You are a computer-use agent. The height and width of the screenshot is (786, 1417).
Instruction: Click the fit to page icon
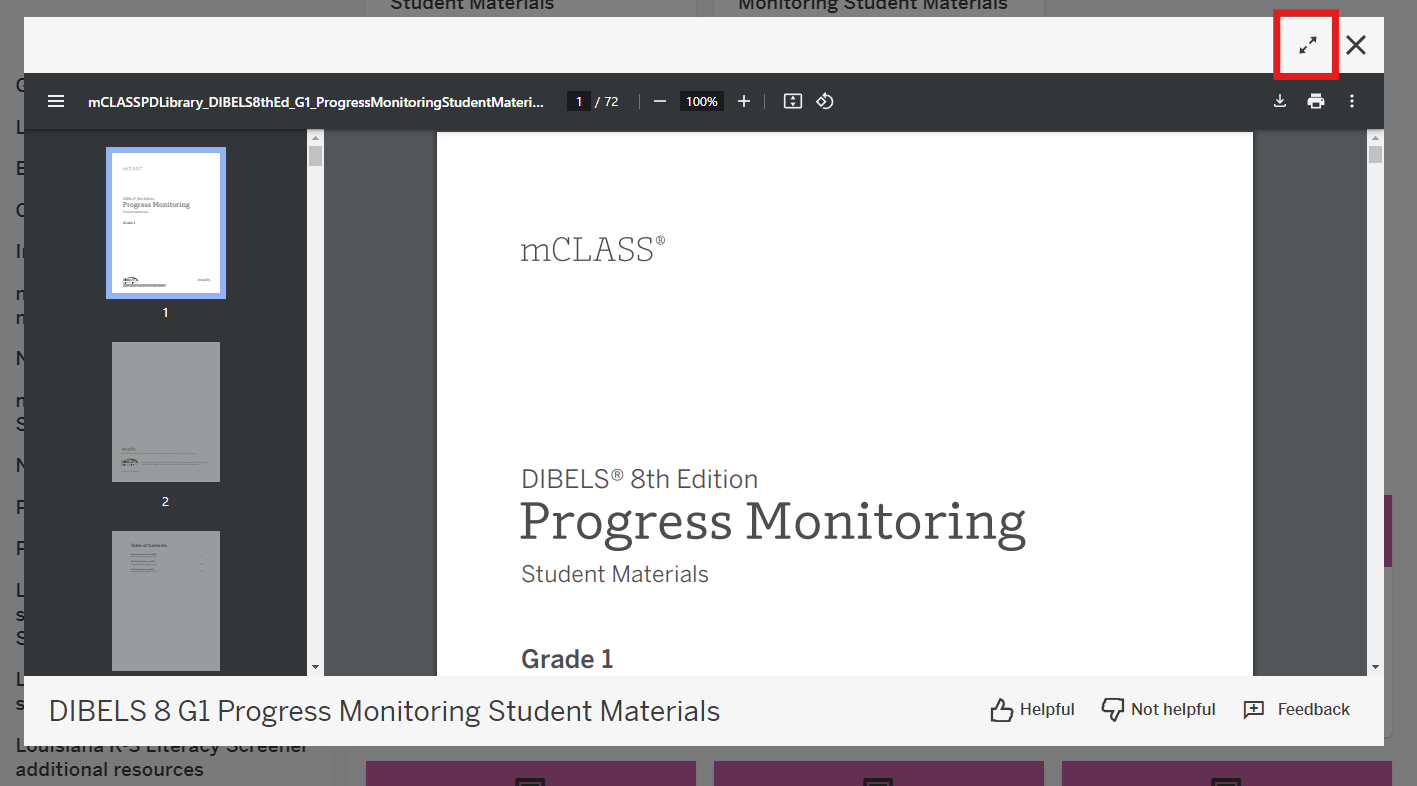click(x=792, y=101)
